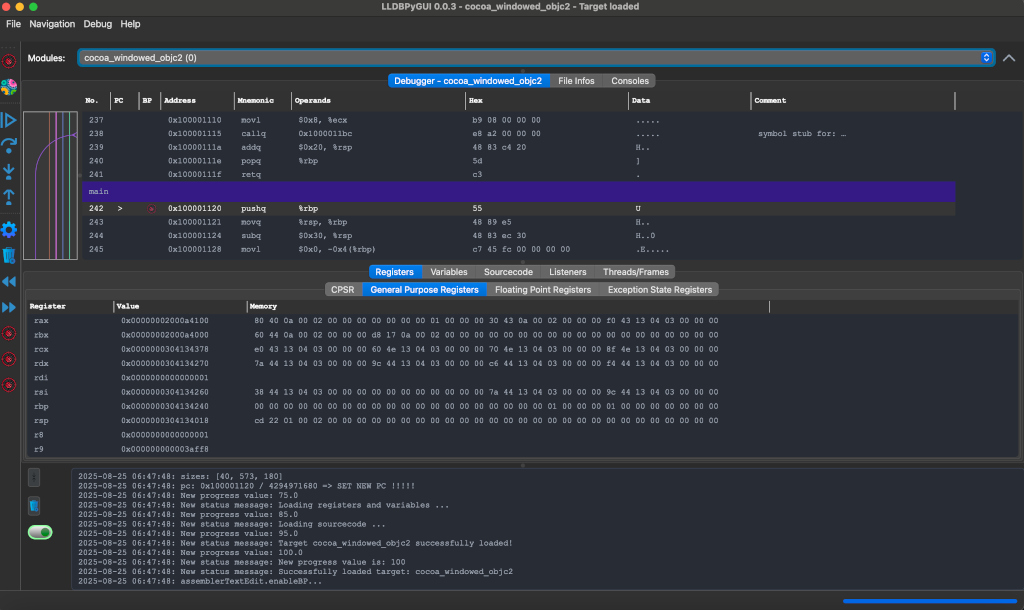Clear the console log with trash icon
1024x610 pixels.
click(x=34, y=506)
